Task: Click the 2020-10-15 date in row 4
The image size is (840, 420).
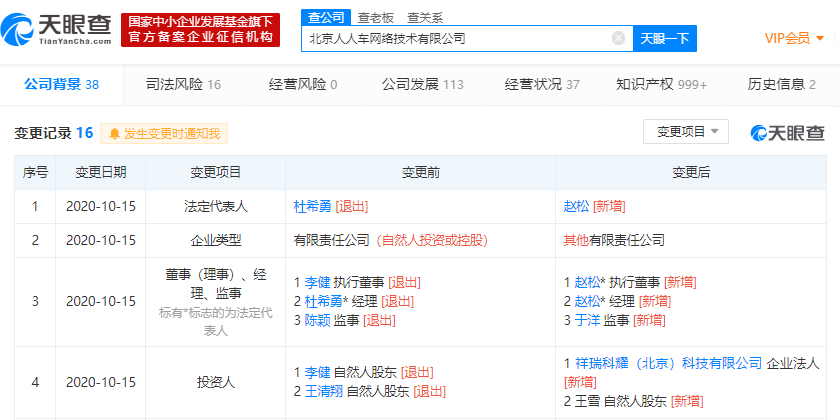Action: coord(101,382)
